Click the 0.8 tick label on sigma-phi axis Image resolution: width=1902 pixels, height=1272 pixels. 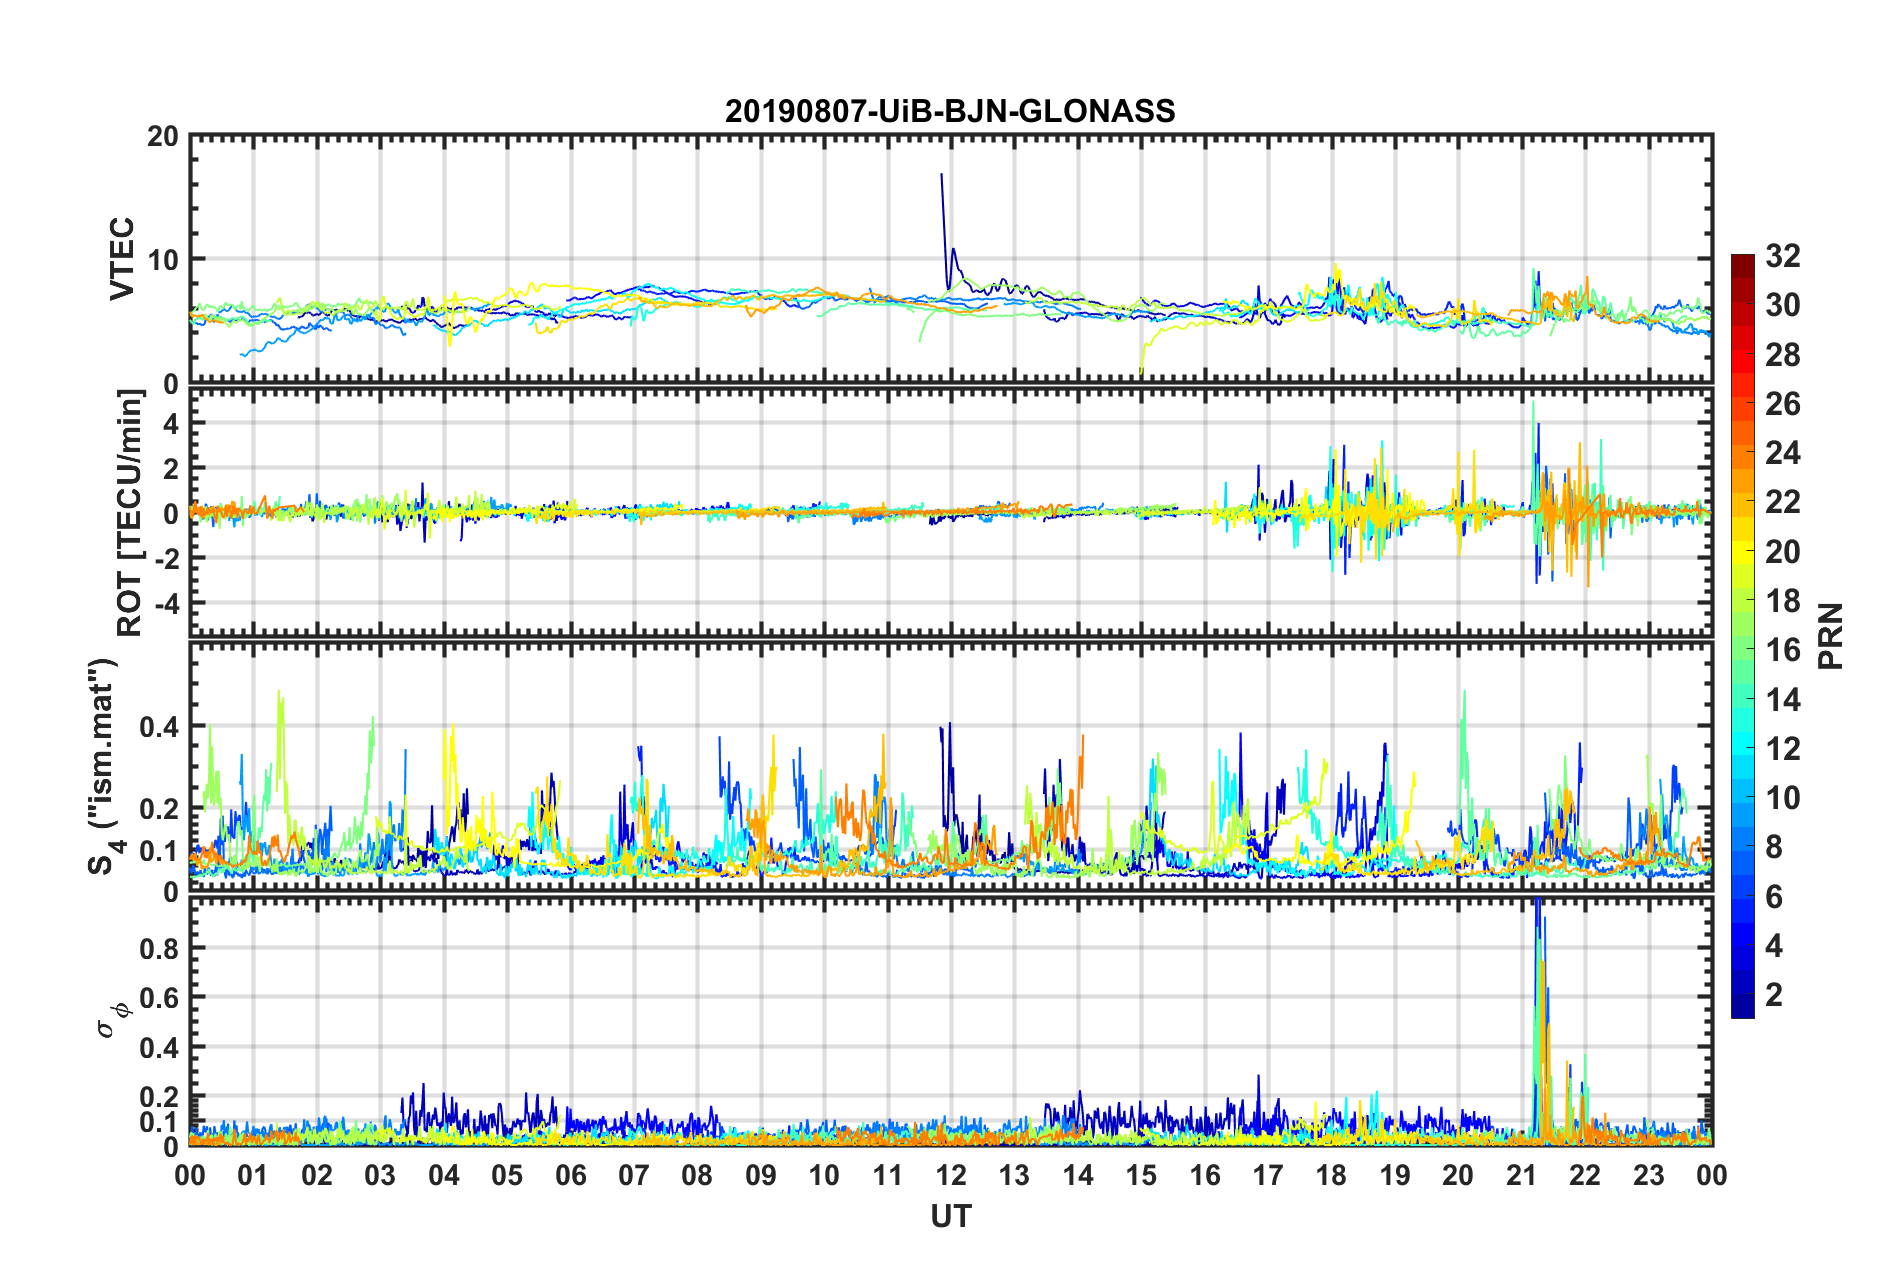pos(159,948)
